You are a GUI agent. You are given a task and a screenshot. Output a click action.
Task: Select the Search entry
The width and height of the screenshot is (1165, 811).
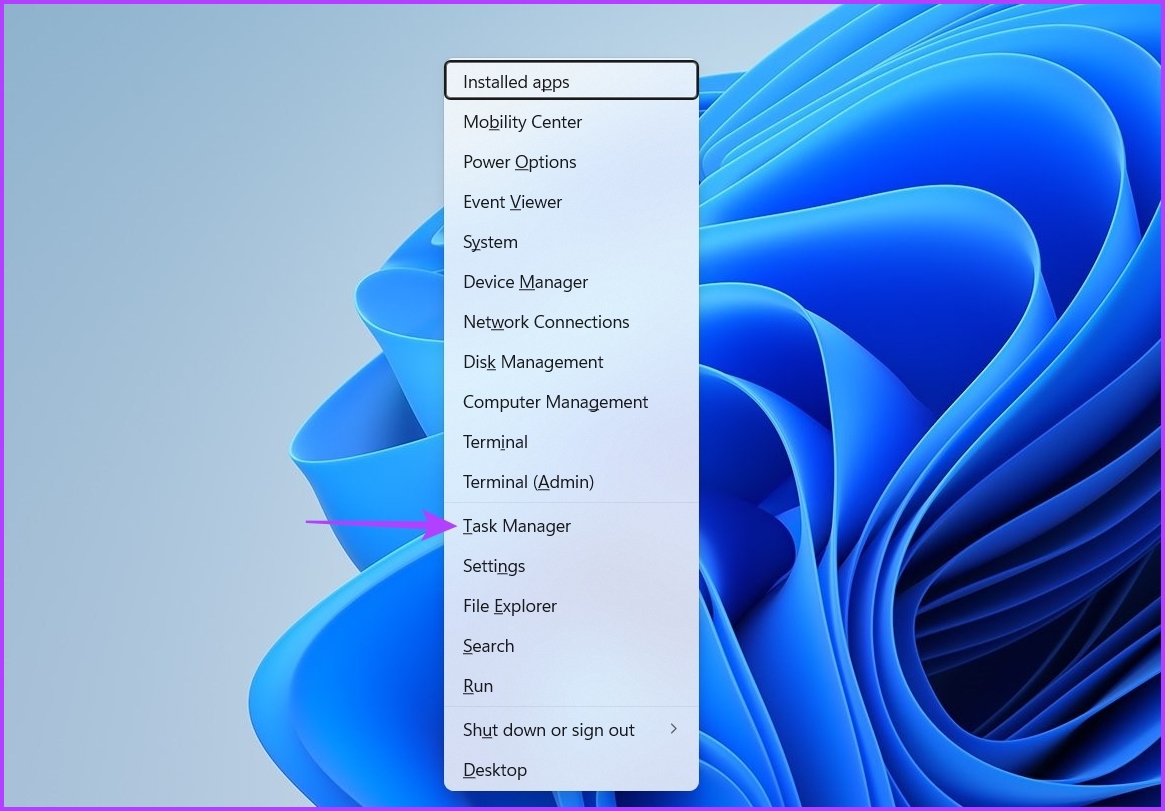pos(571,647)
